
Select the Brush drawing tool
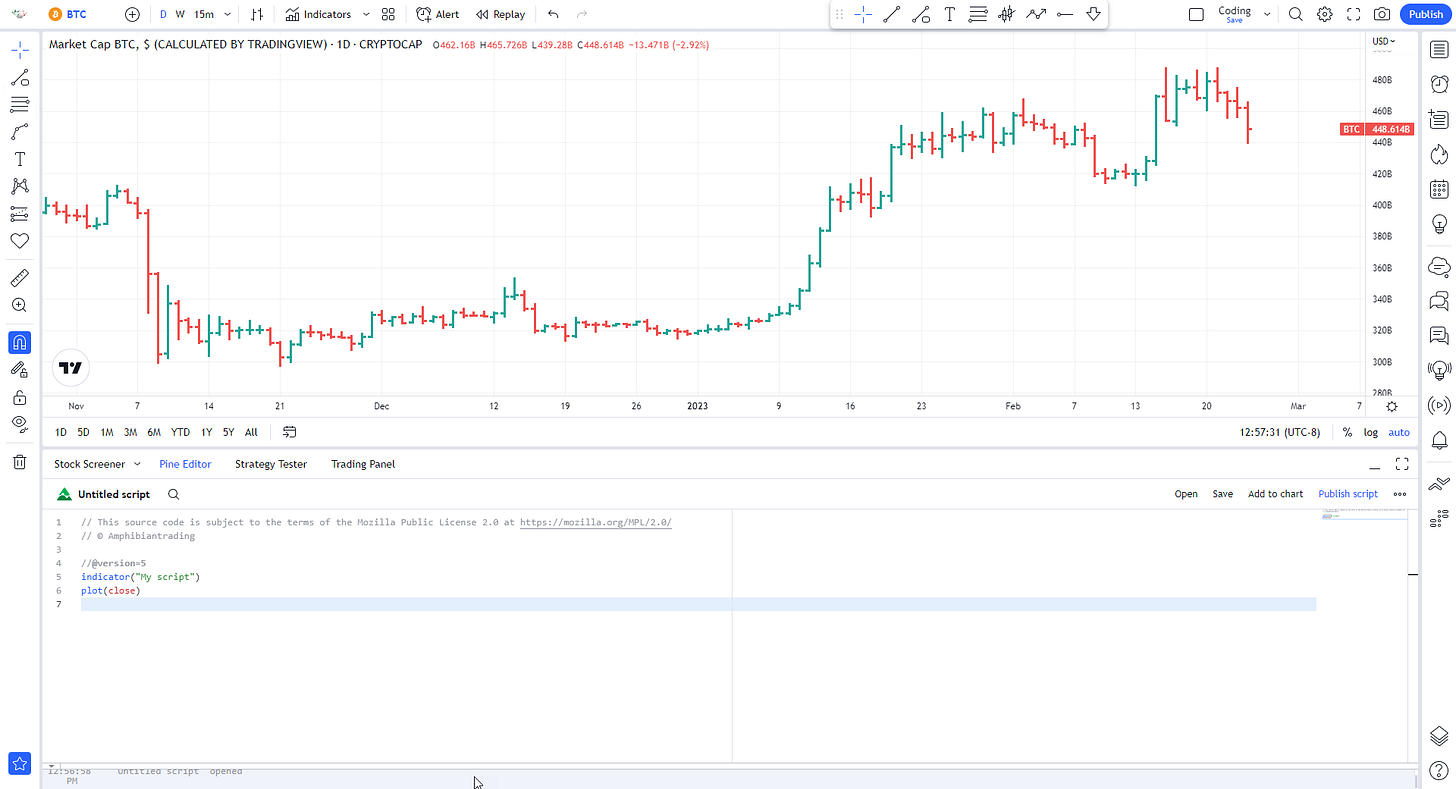click(19, 132)
